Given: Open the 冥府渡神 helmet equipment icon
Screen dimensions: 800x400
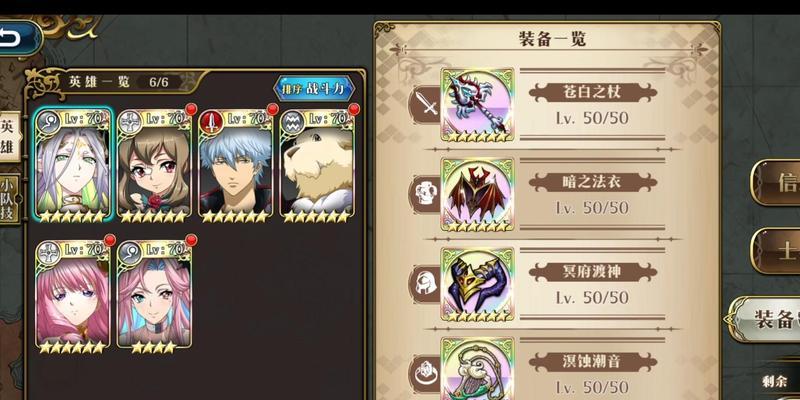Looking at the screenshot, I should click(478, 284).
